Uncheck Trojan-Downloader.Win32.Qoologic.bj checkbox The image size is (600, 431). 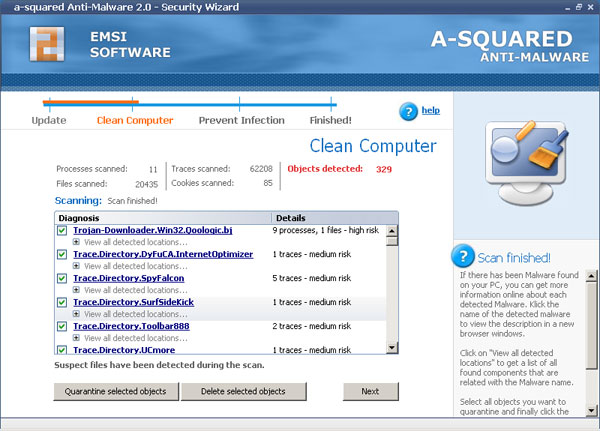(62, 230)
